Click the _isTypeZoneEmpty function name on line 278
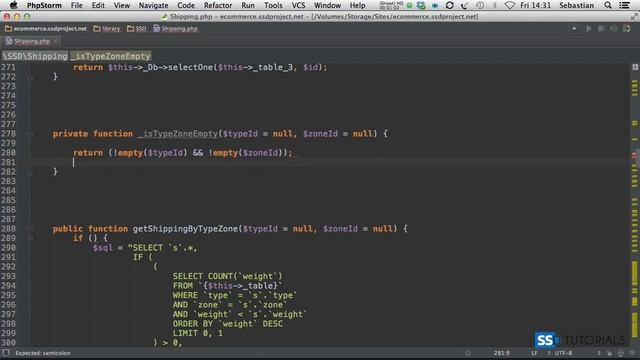Viewport: 640px width, 360px height. click(178, 133)
